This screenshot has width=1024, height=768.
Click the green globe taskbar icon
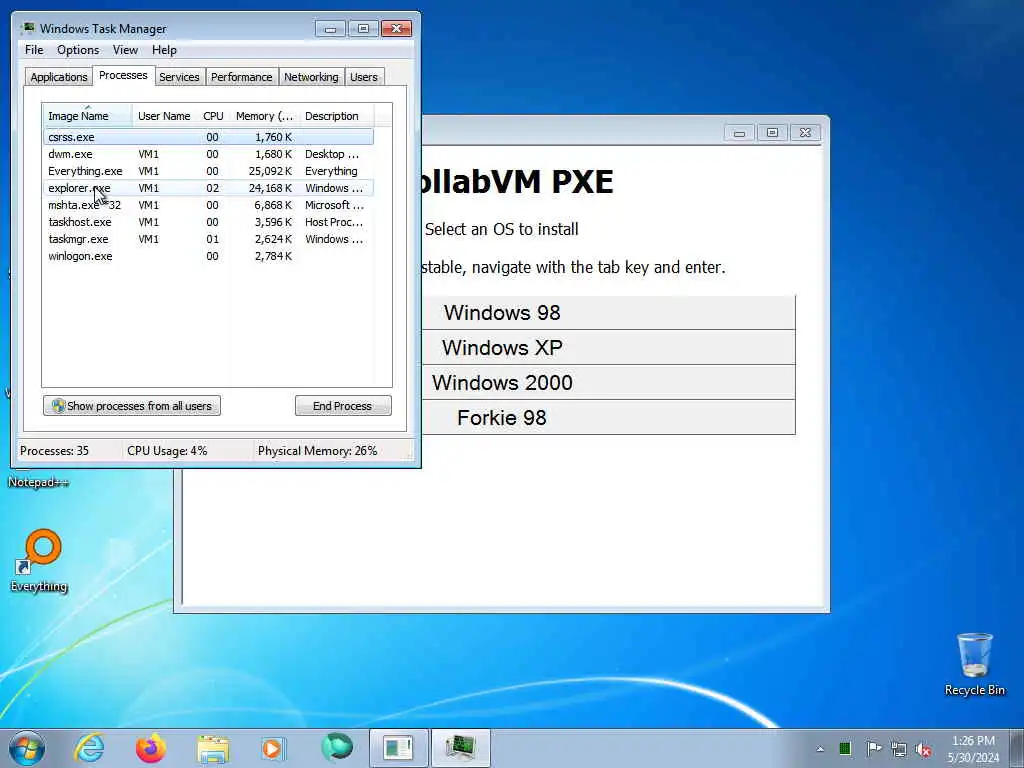pos(337,747)
